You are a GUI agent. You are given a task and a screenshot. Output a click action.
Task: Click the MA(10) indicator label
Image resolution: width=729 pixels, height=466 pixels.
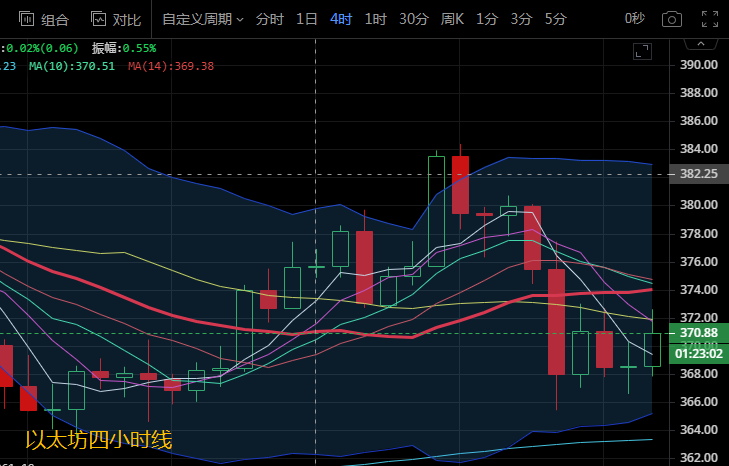tap(71, 66)
